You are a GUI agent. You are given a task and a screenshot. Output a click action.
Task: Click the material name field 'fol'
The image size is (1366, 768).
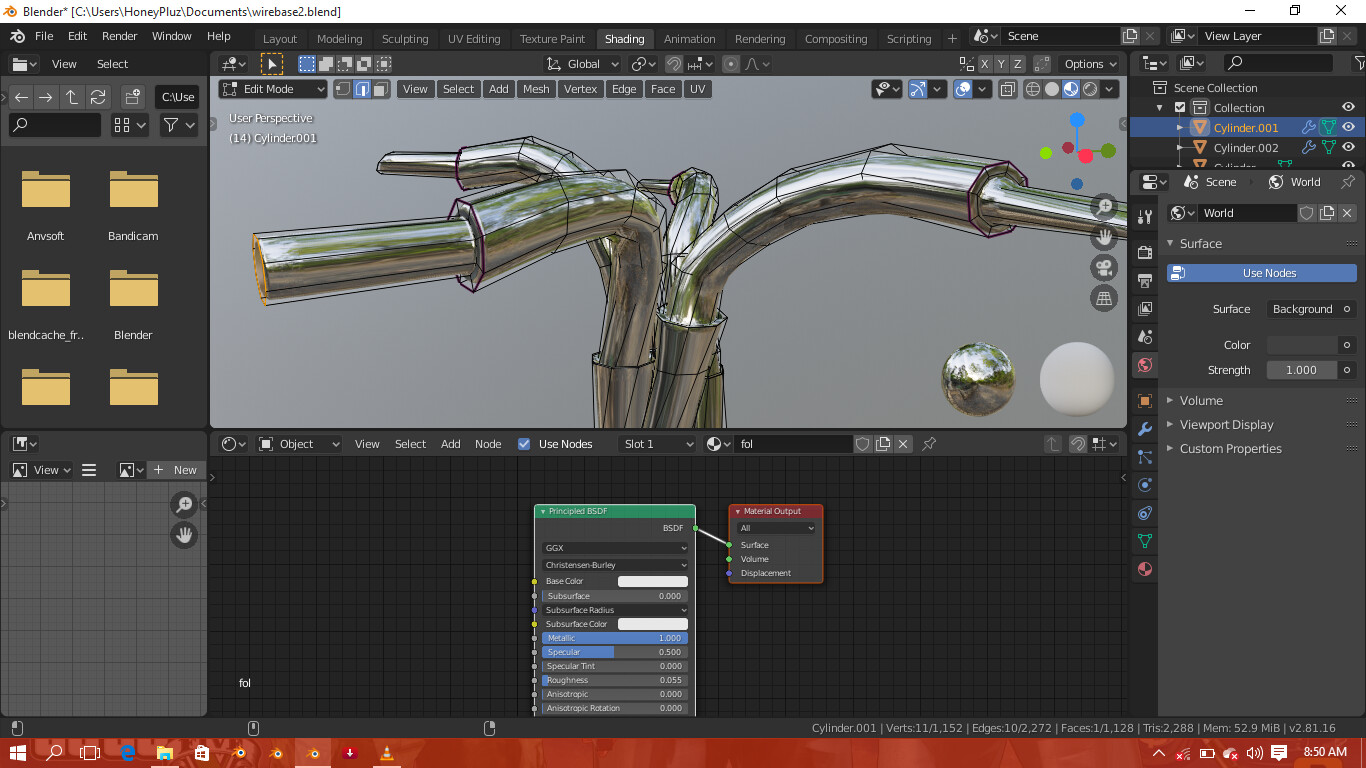(x=792, y=444)
